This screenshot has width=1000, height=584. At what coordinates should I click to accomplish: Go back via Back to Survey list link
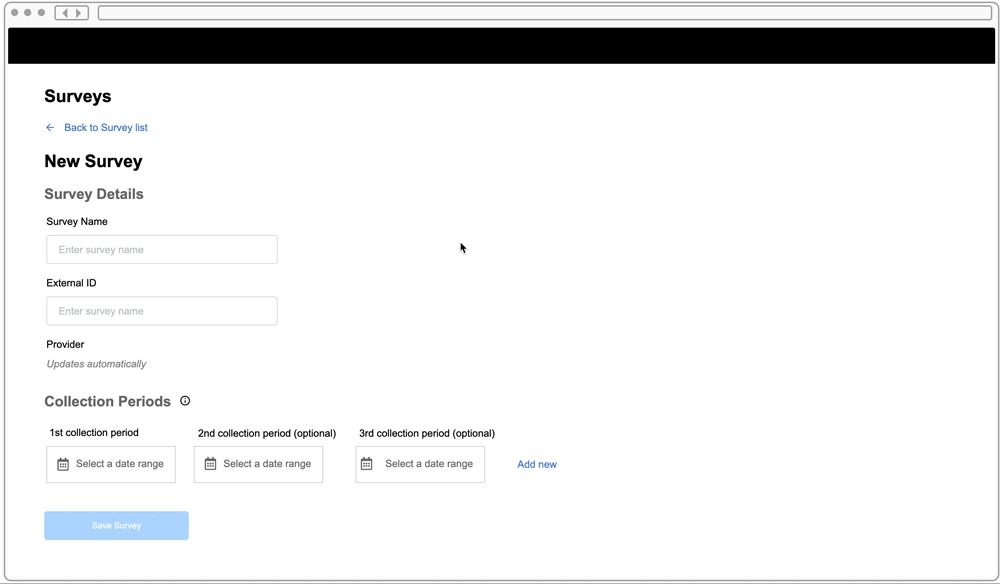click(106, 128)
